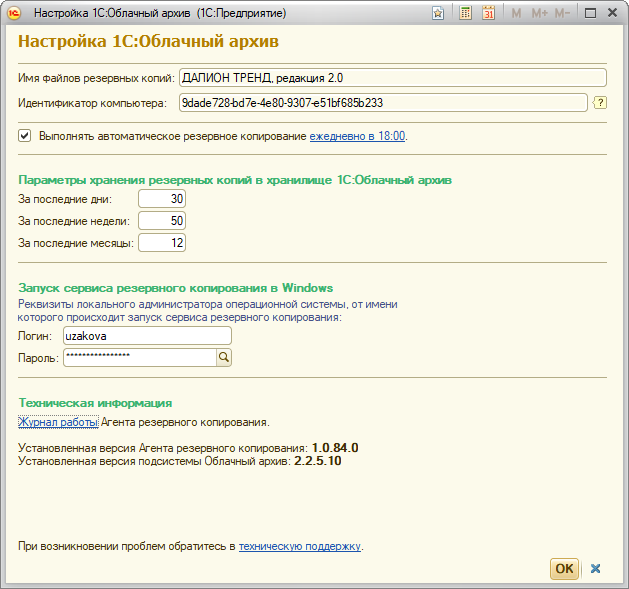The image size is (629, 589).
Task: Click the 'Техническая информация' section heading
Action: click(95, 403)
